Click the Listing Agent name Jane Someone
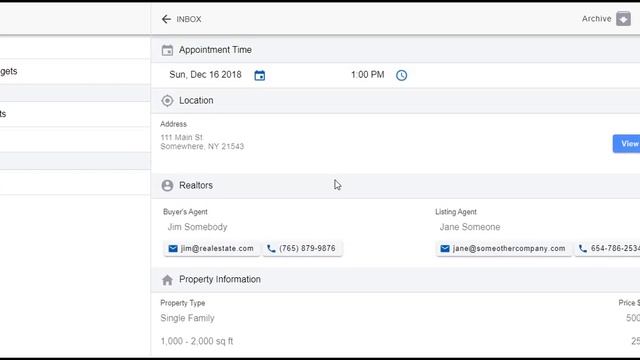 click(470, 227)
